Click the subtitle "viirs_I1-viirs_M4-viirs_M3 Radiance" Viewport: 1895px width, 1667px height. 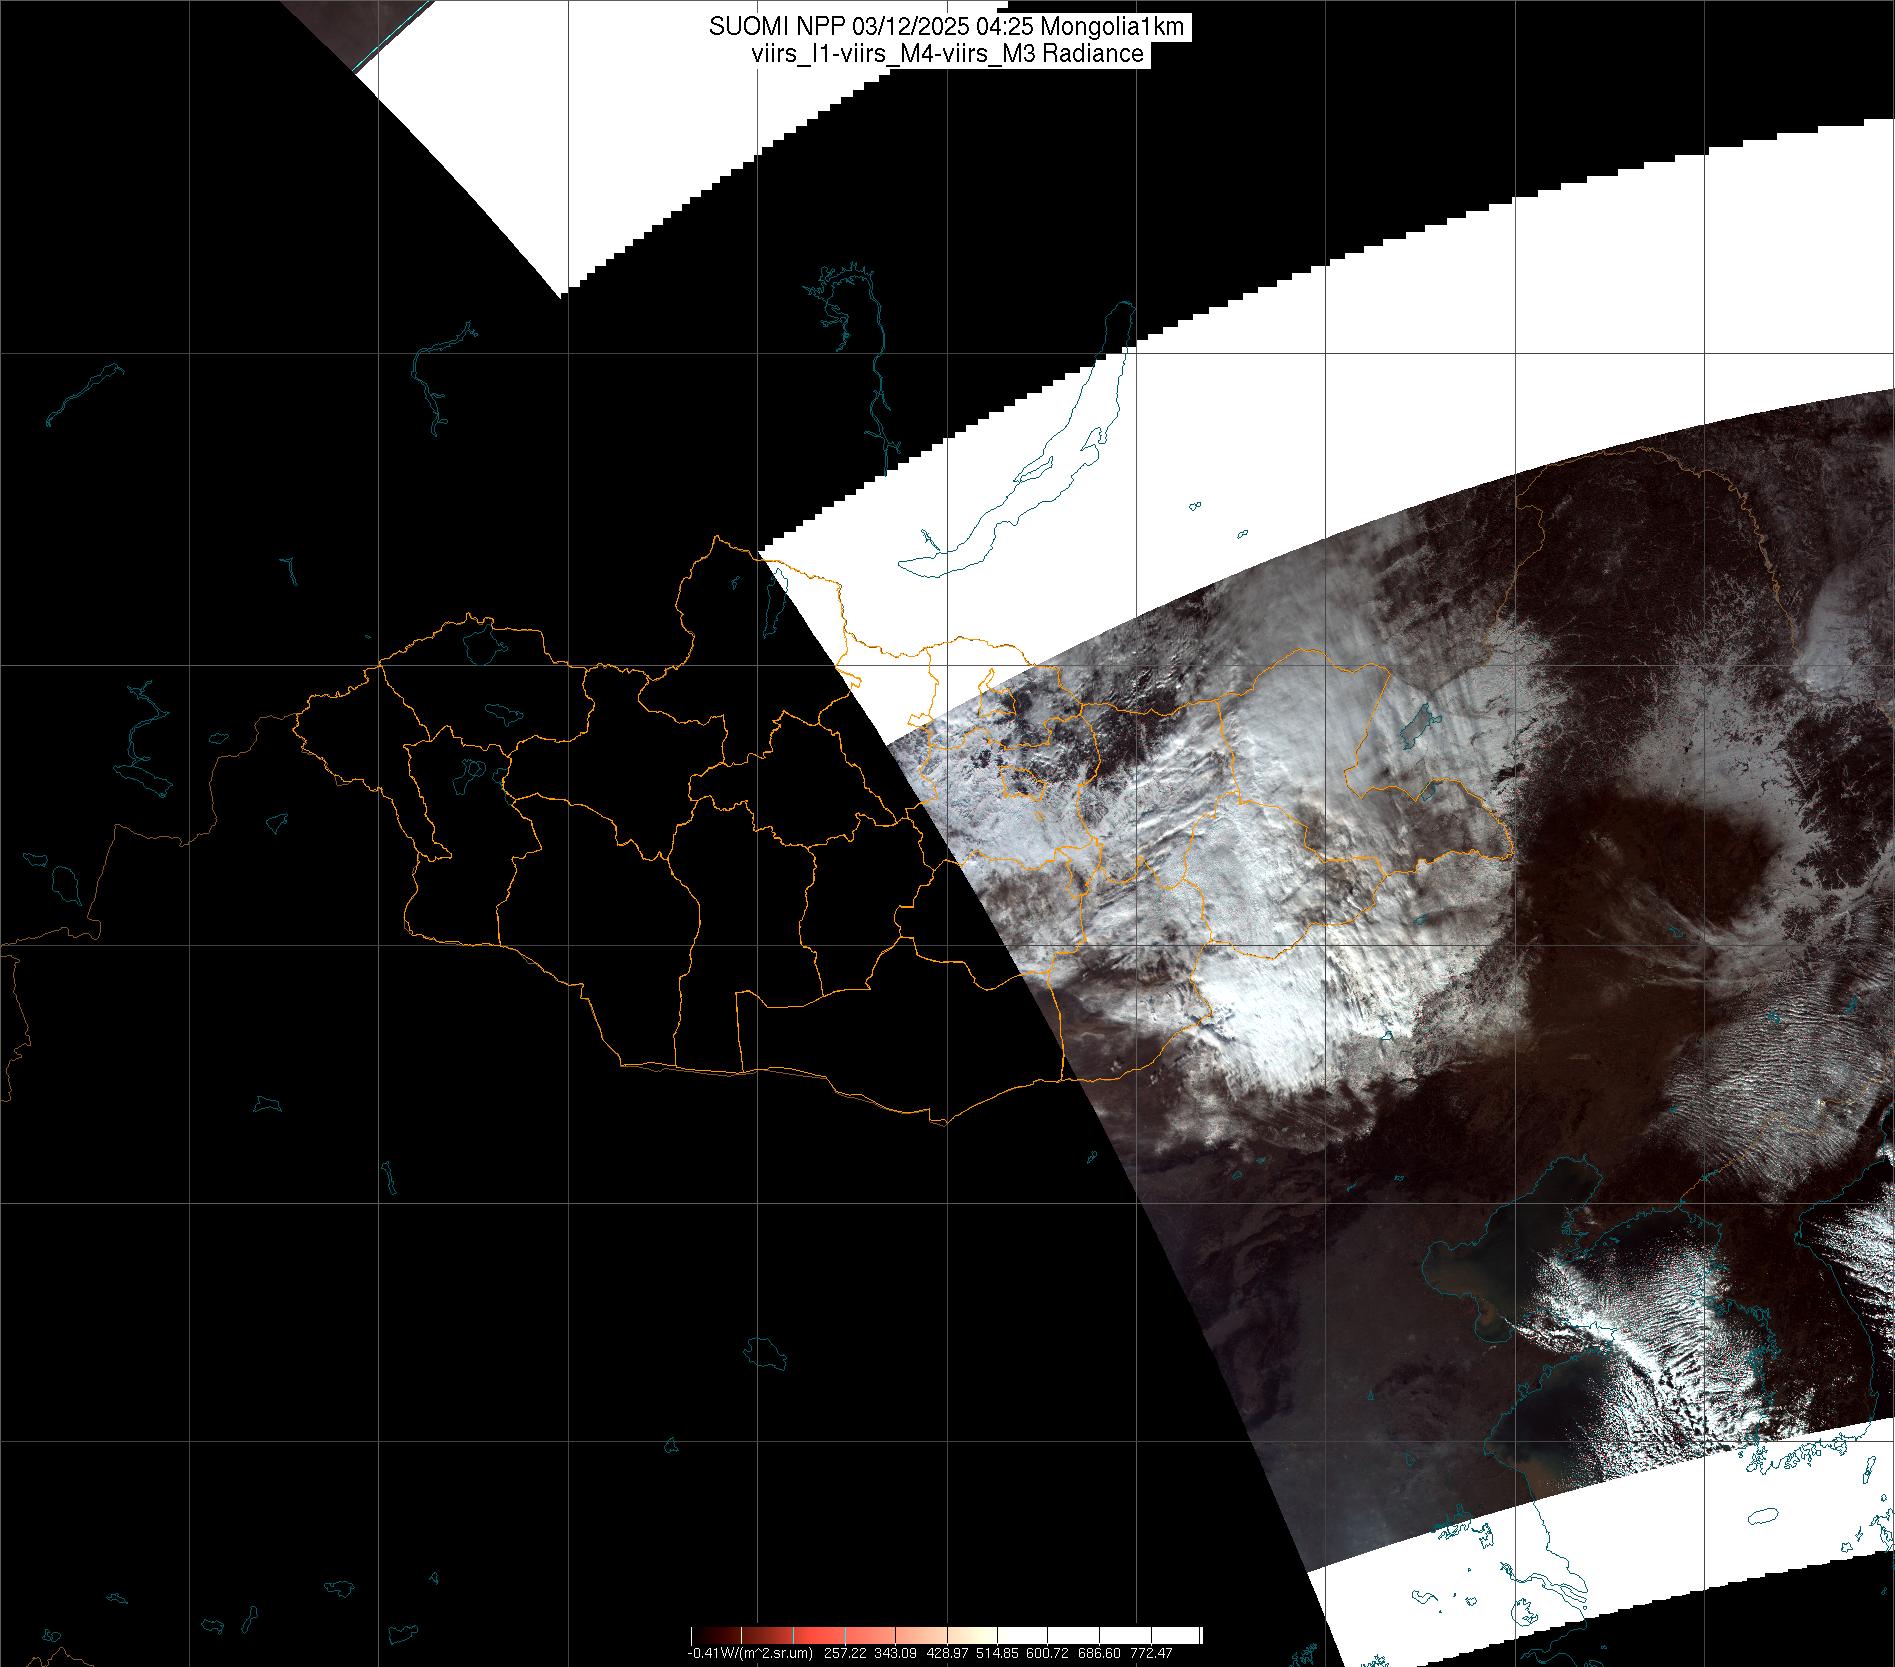point(946,54)
